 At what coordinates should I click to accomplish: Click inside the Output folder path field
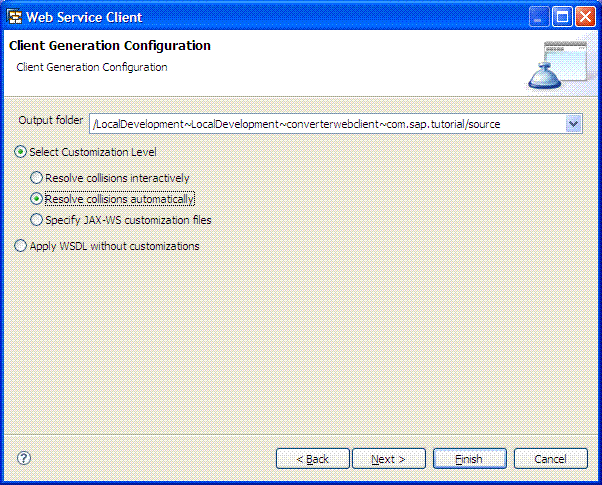pos(320,124)
